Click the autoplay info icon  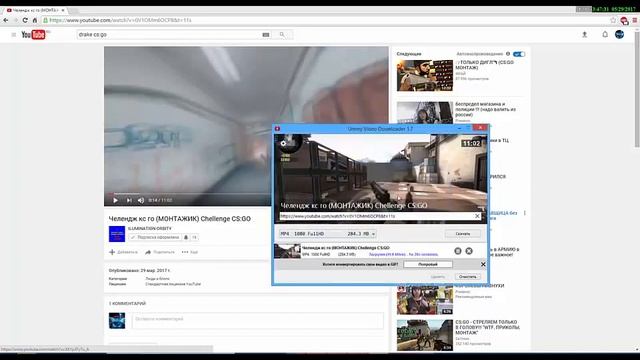(x=508, y=54)
